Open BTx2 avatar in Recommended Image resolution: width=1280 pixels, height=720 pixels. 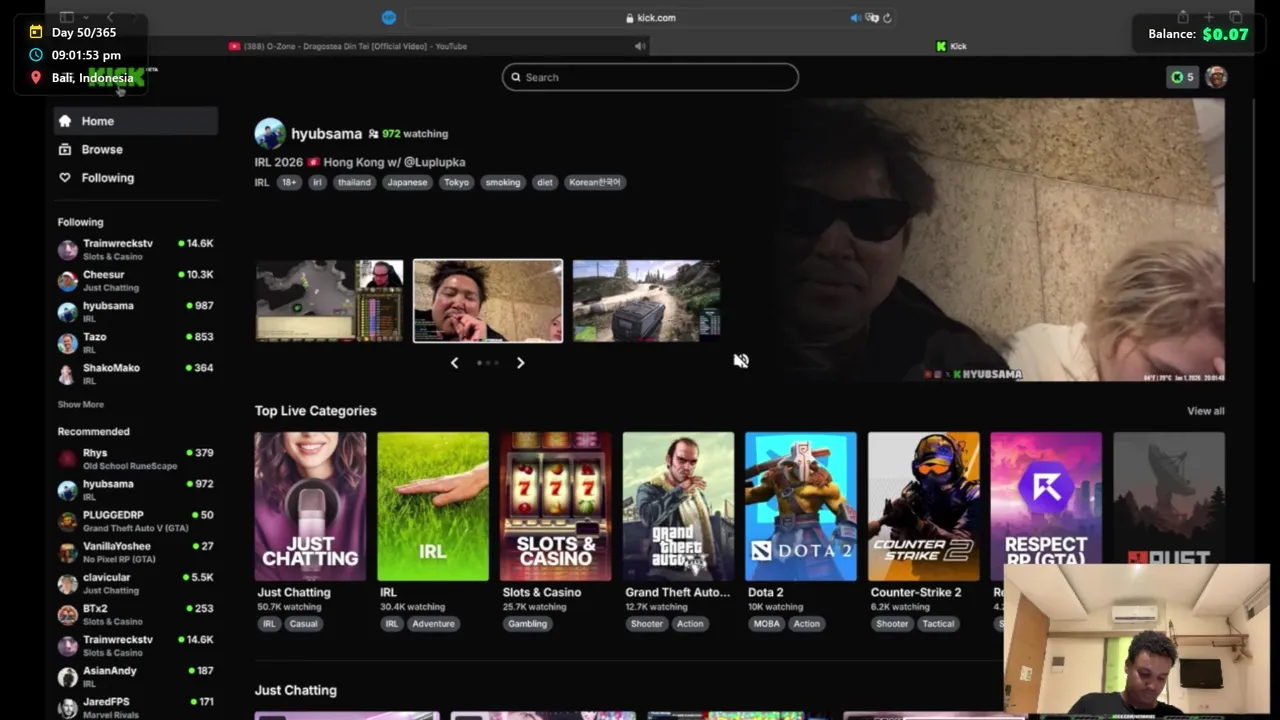(67, 614)
